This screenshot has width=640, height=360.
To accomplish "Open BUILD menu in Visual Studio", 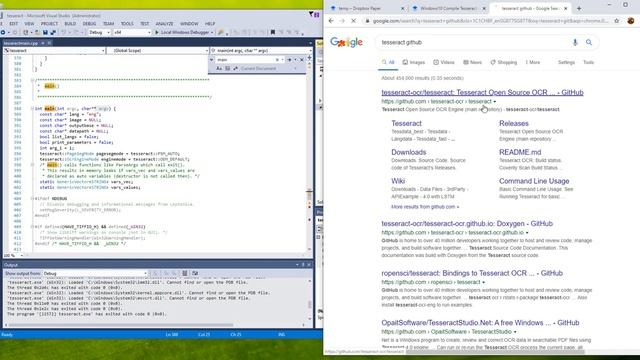I will pyautogui.click(x=70, y=24).
